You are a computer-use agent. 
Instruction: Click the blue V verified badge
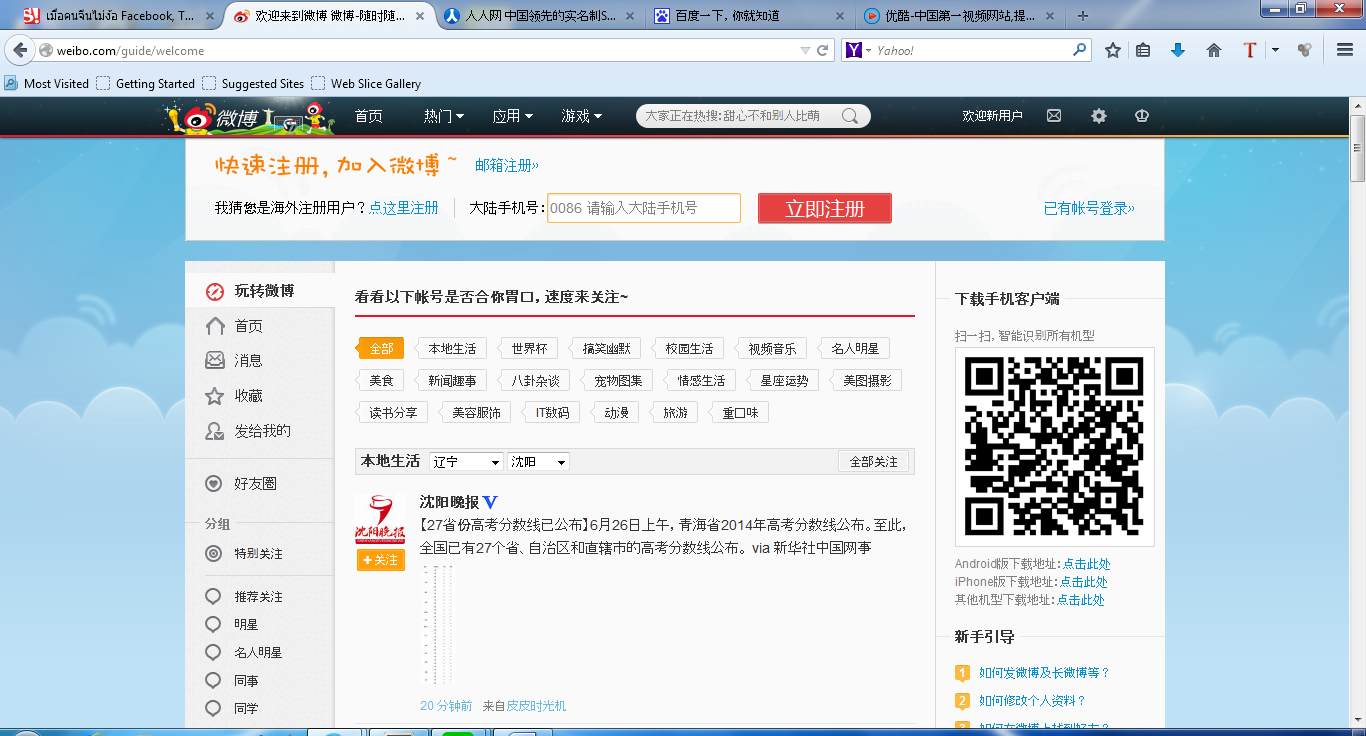[x=490, y=502]
